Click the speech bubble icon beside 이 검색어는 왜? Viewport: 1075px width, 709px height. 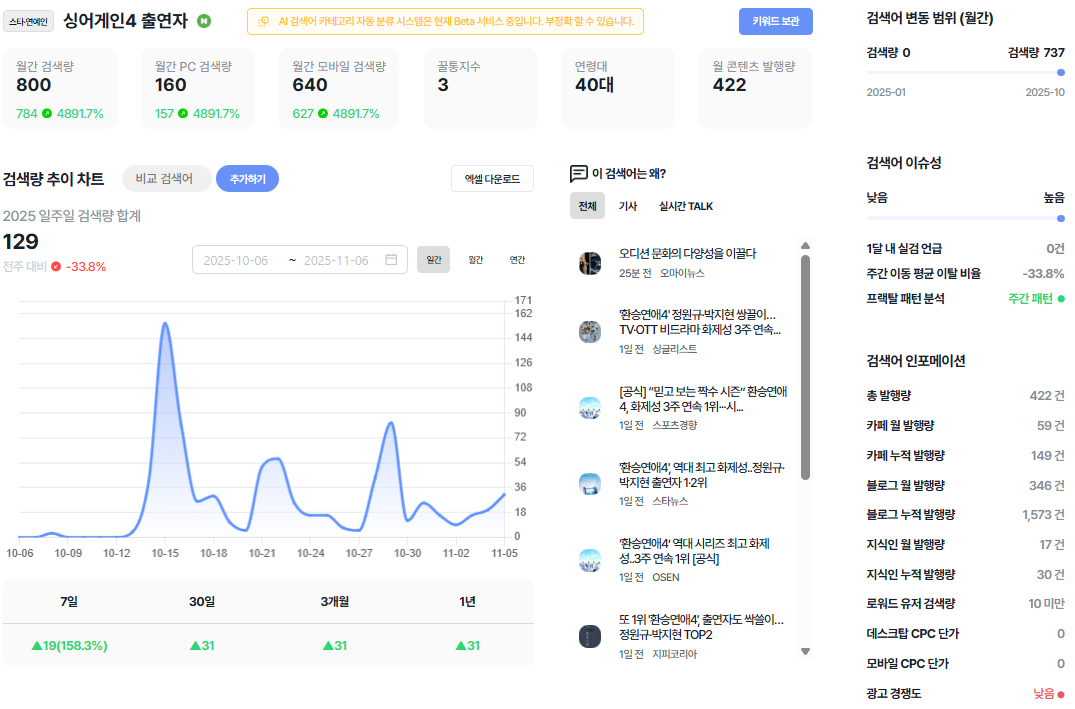[x=578, y=173]
